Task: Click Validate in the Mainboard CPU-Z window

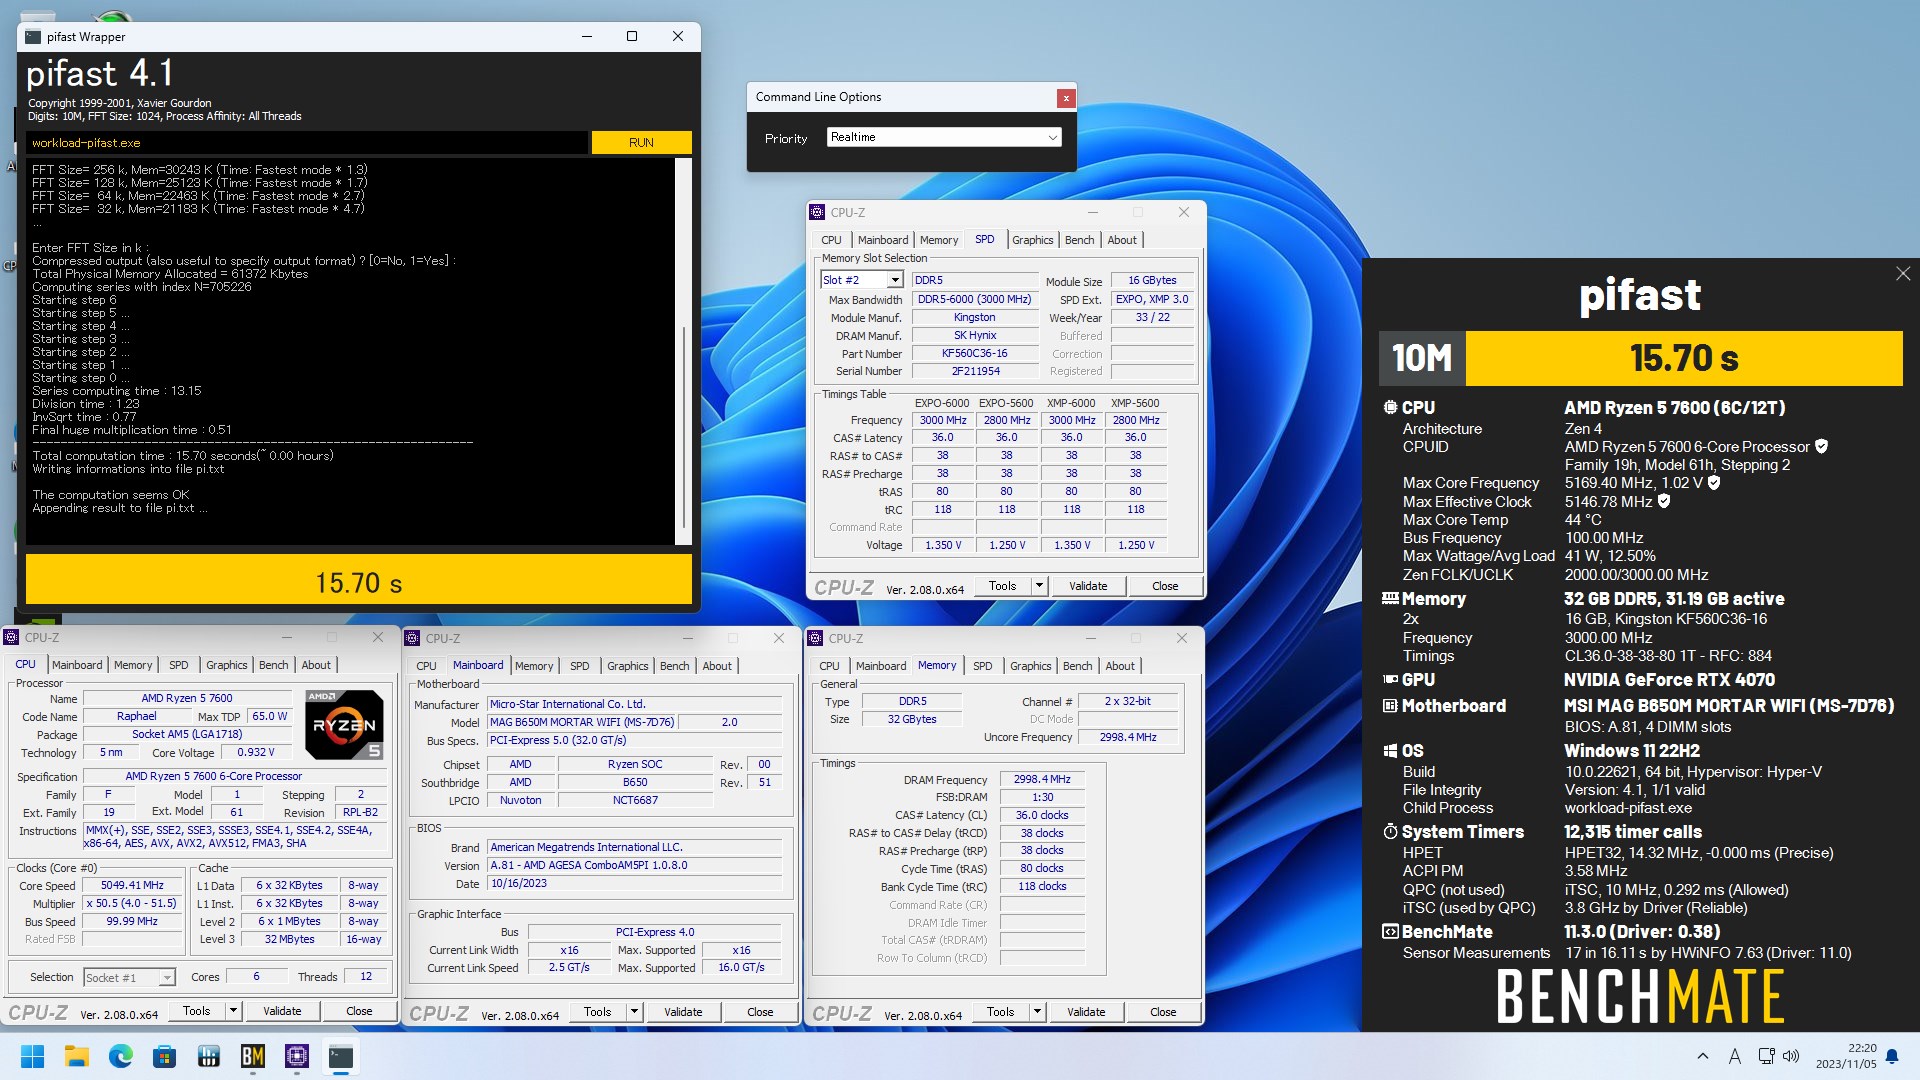Action: tap(683, 1012)
